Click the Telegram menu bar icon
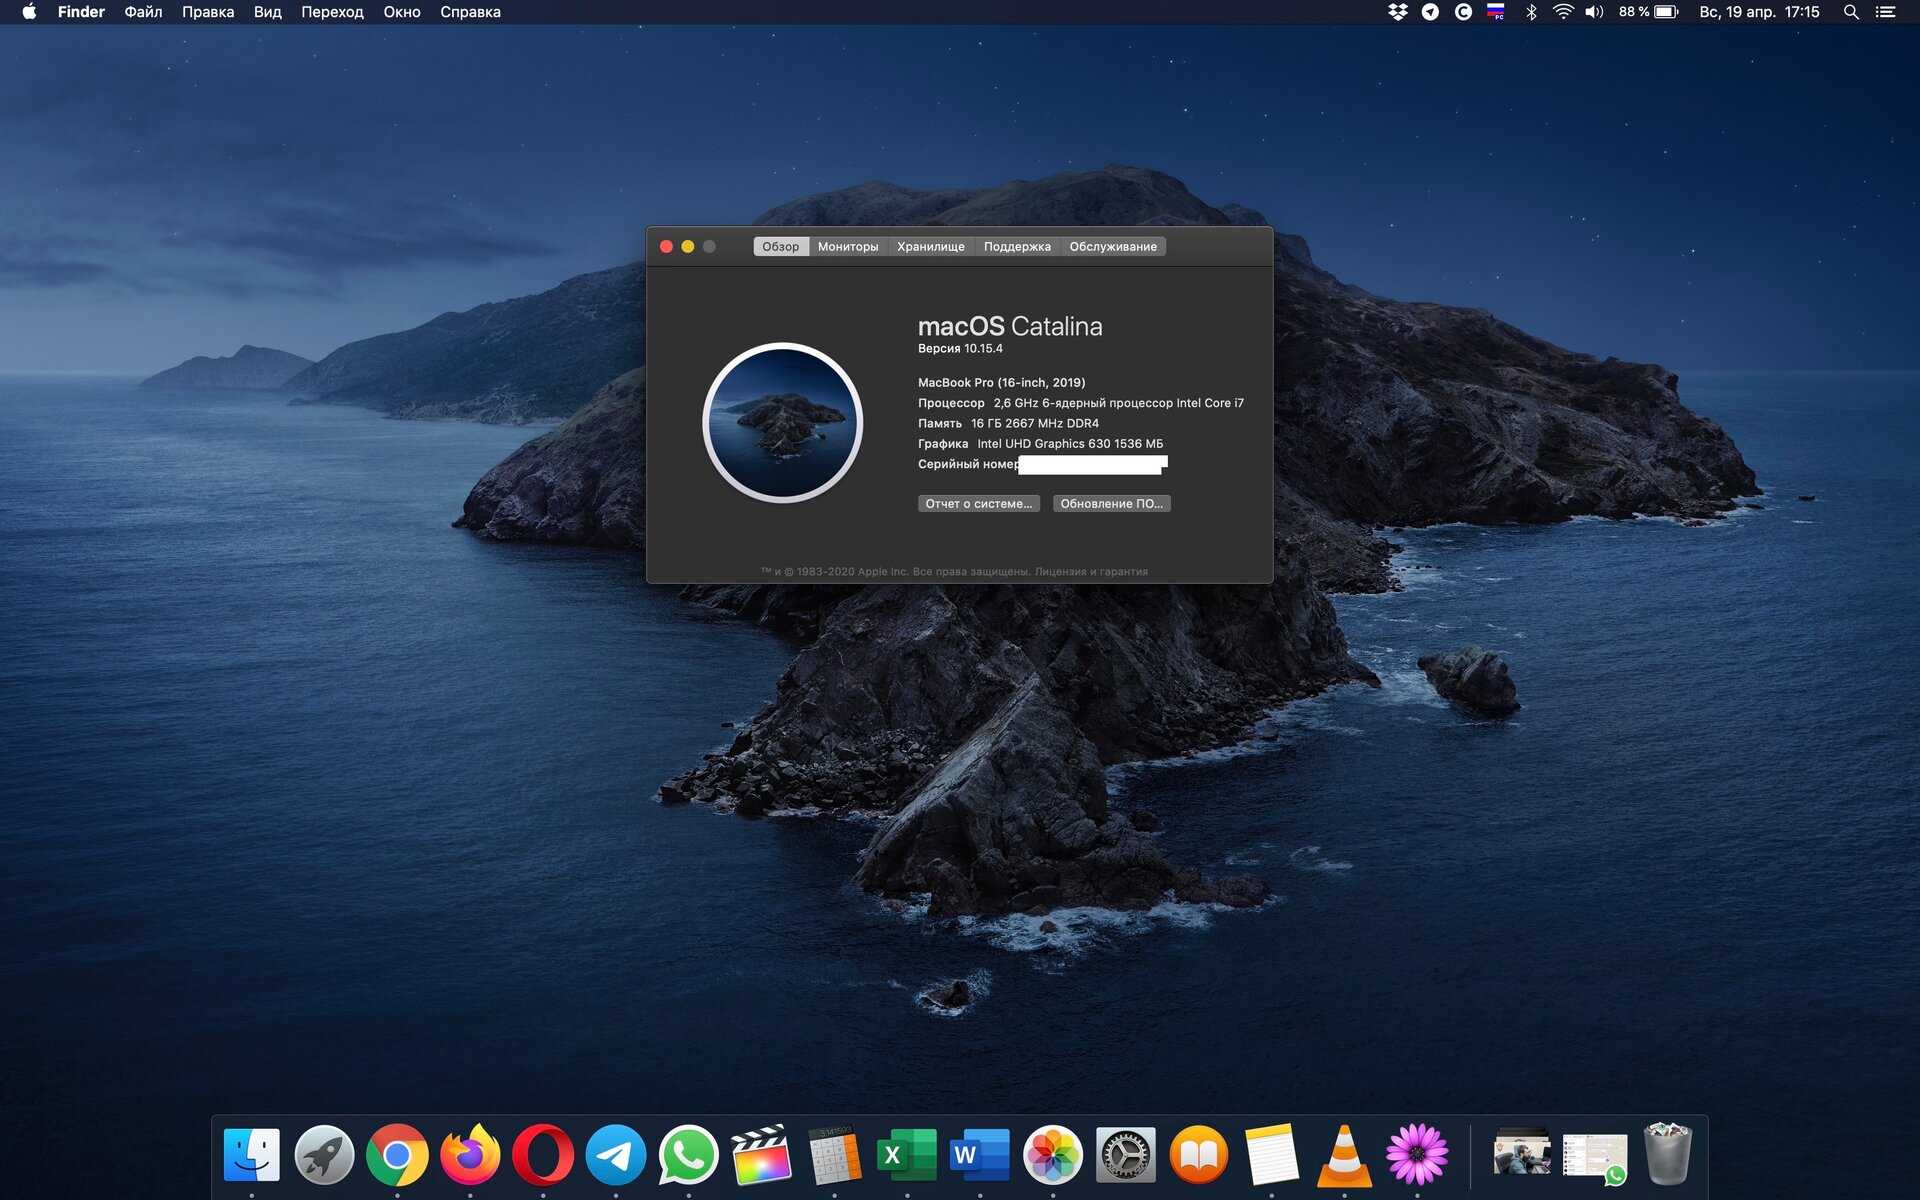Image resolution: width=1920 pixels, height=1200 pixels. click(x=1430, y=12)
